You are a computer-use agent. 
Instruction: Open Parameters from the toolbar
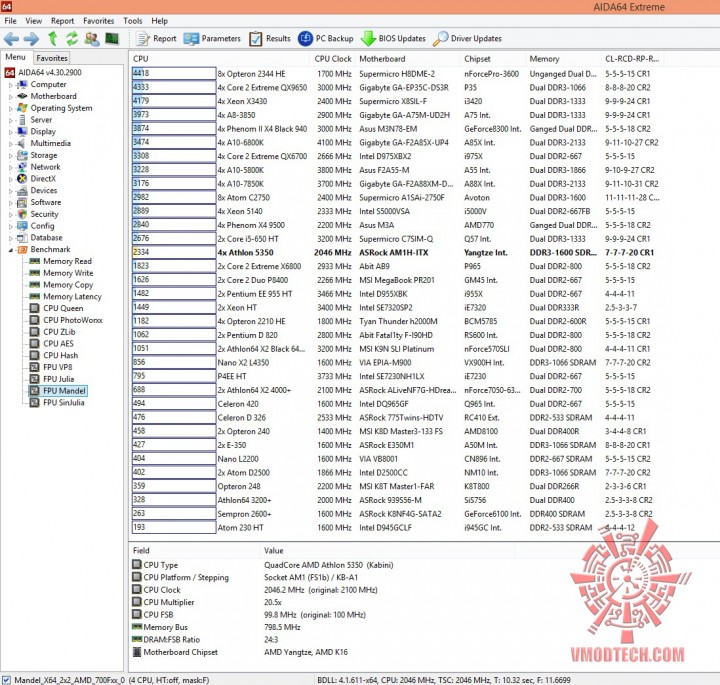(212, 39)
